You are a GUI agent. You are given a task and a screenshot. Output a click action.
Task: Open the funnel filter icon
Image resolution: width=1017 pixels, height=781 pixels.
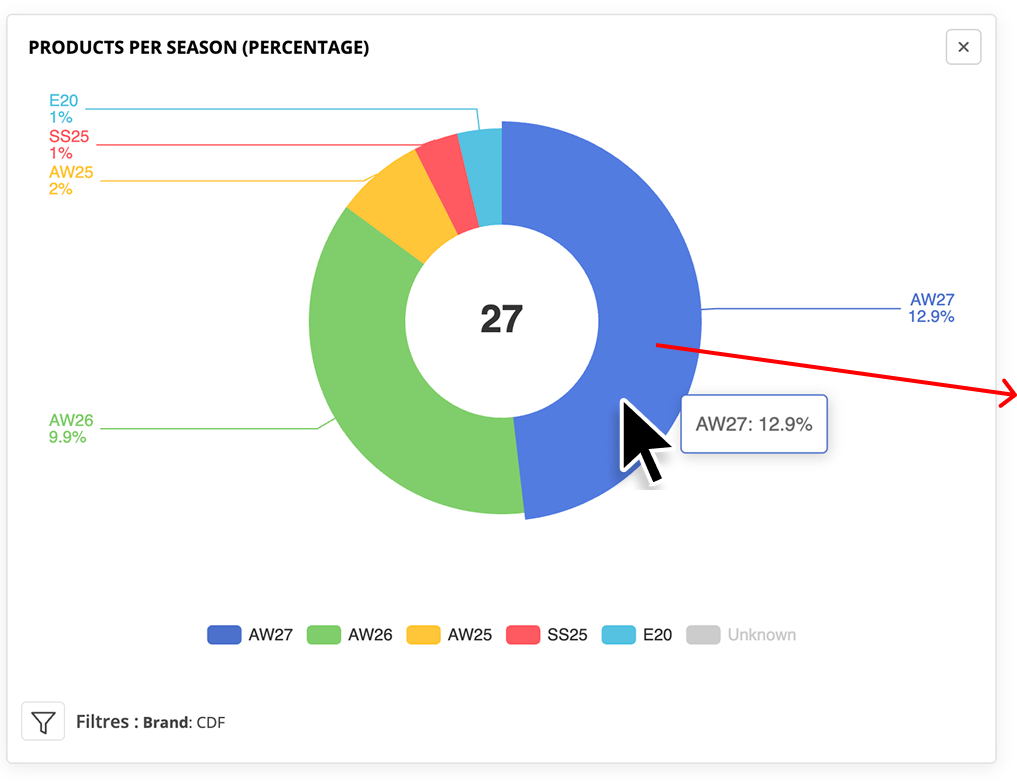tap(43, 721)
